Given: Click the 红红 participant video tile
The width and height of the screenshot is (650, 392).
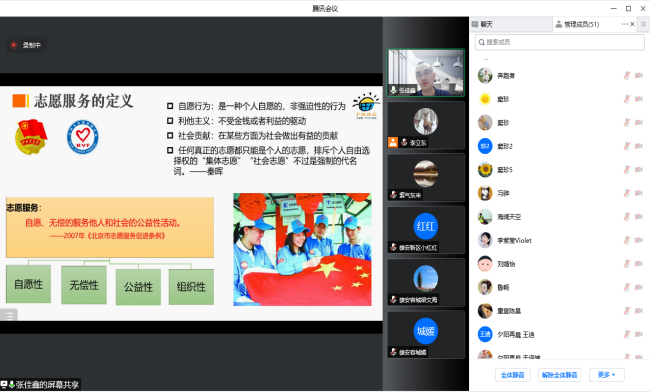Looking at the screenshot, I should [x=426, y=230].
